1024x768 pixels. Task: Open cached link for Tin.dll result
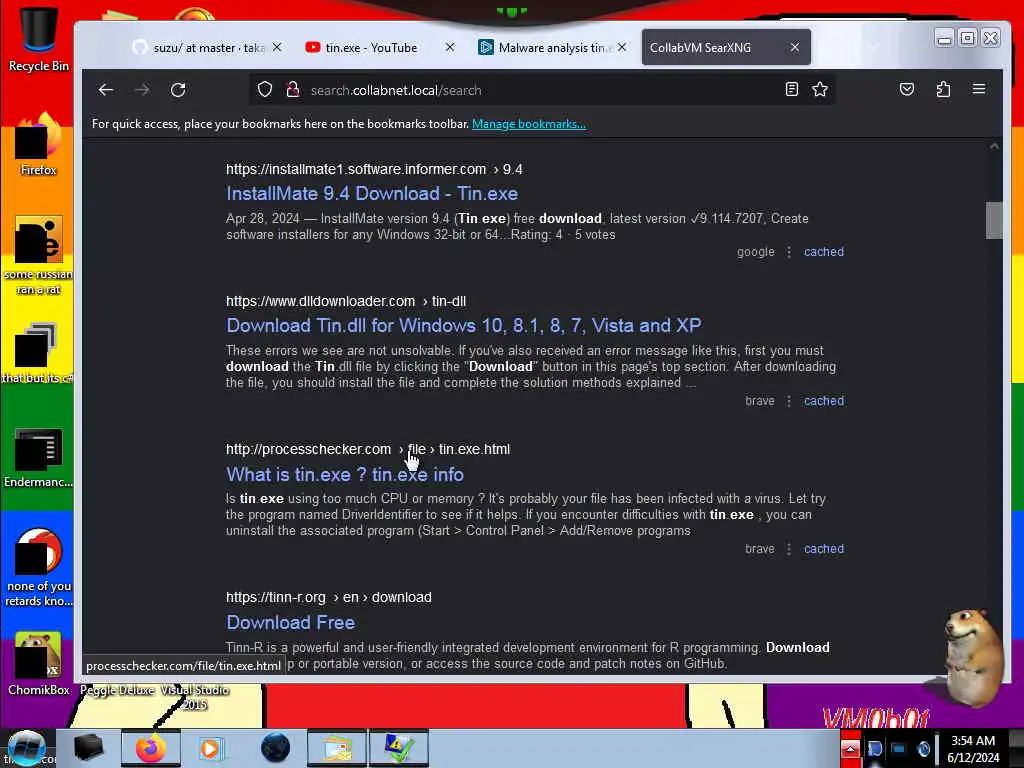pos(824,401)
